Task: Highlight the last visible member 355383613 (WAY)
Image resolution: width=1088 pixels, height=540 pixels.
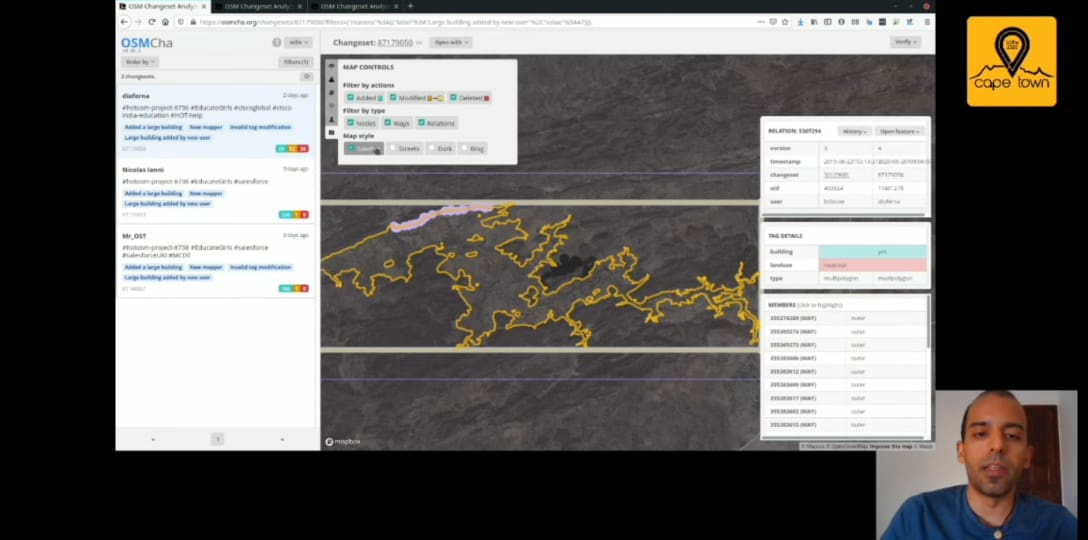Action: tap(792, 424)
